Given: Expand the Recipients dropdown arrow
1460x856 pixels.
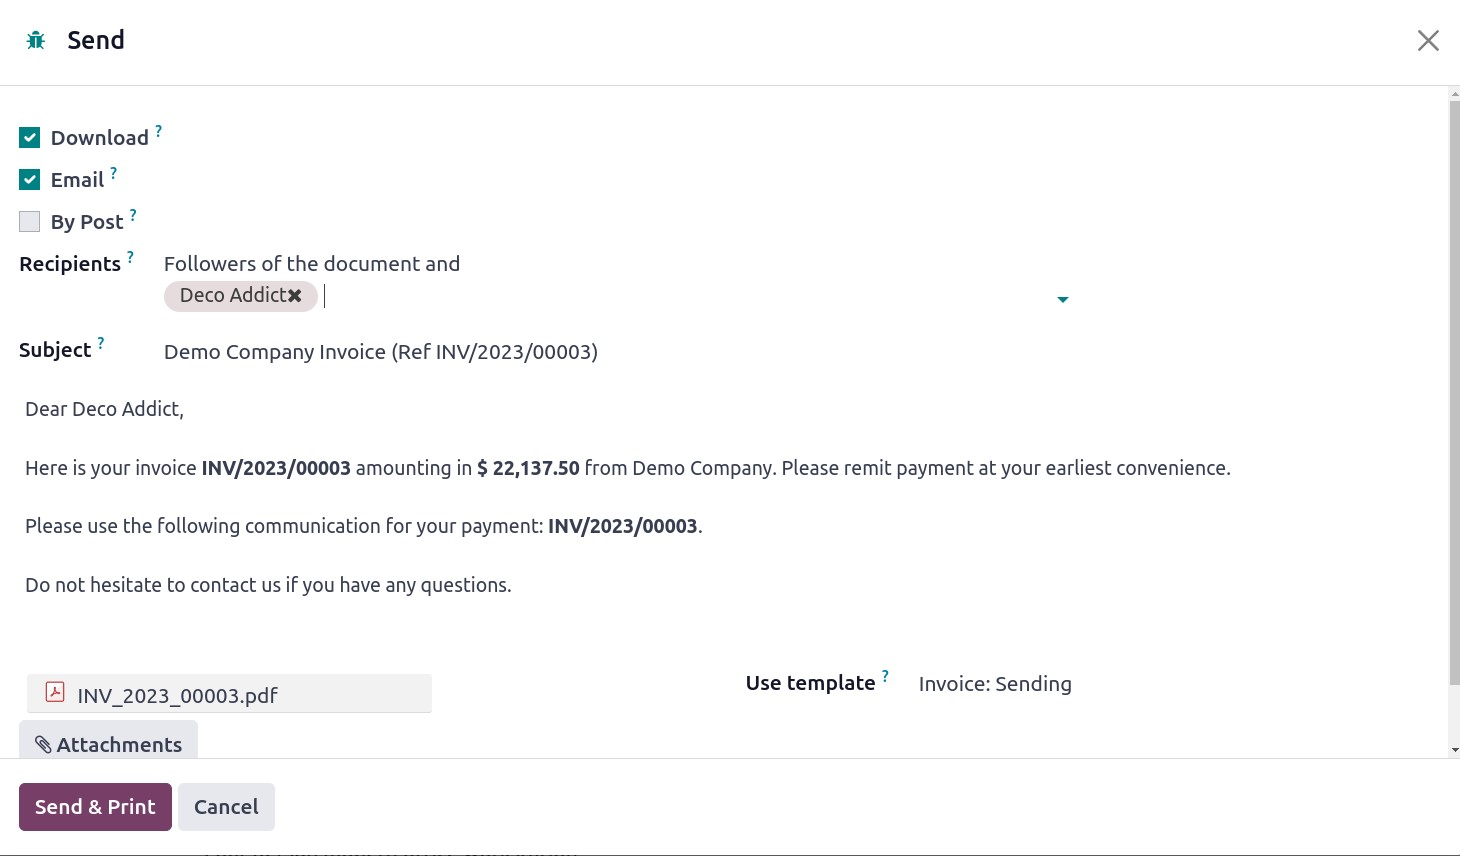Looking at the screenshot, I should tap(1062, 299).
